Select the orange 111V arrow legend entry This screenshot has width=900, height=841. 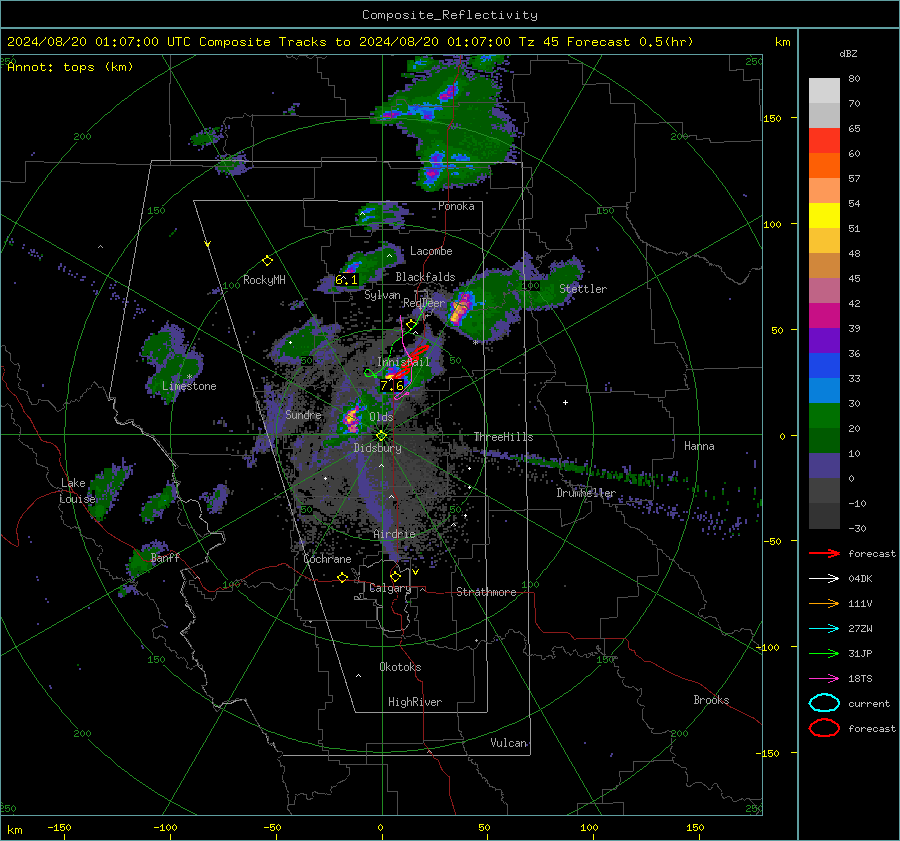[824, 603]
